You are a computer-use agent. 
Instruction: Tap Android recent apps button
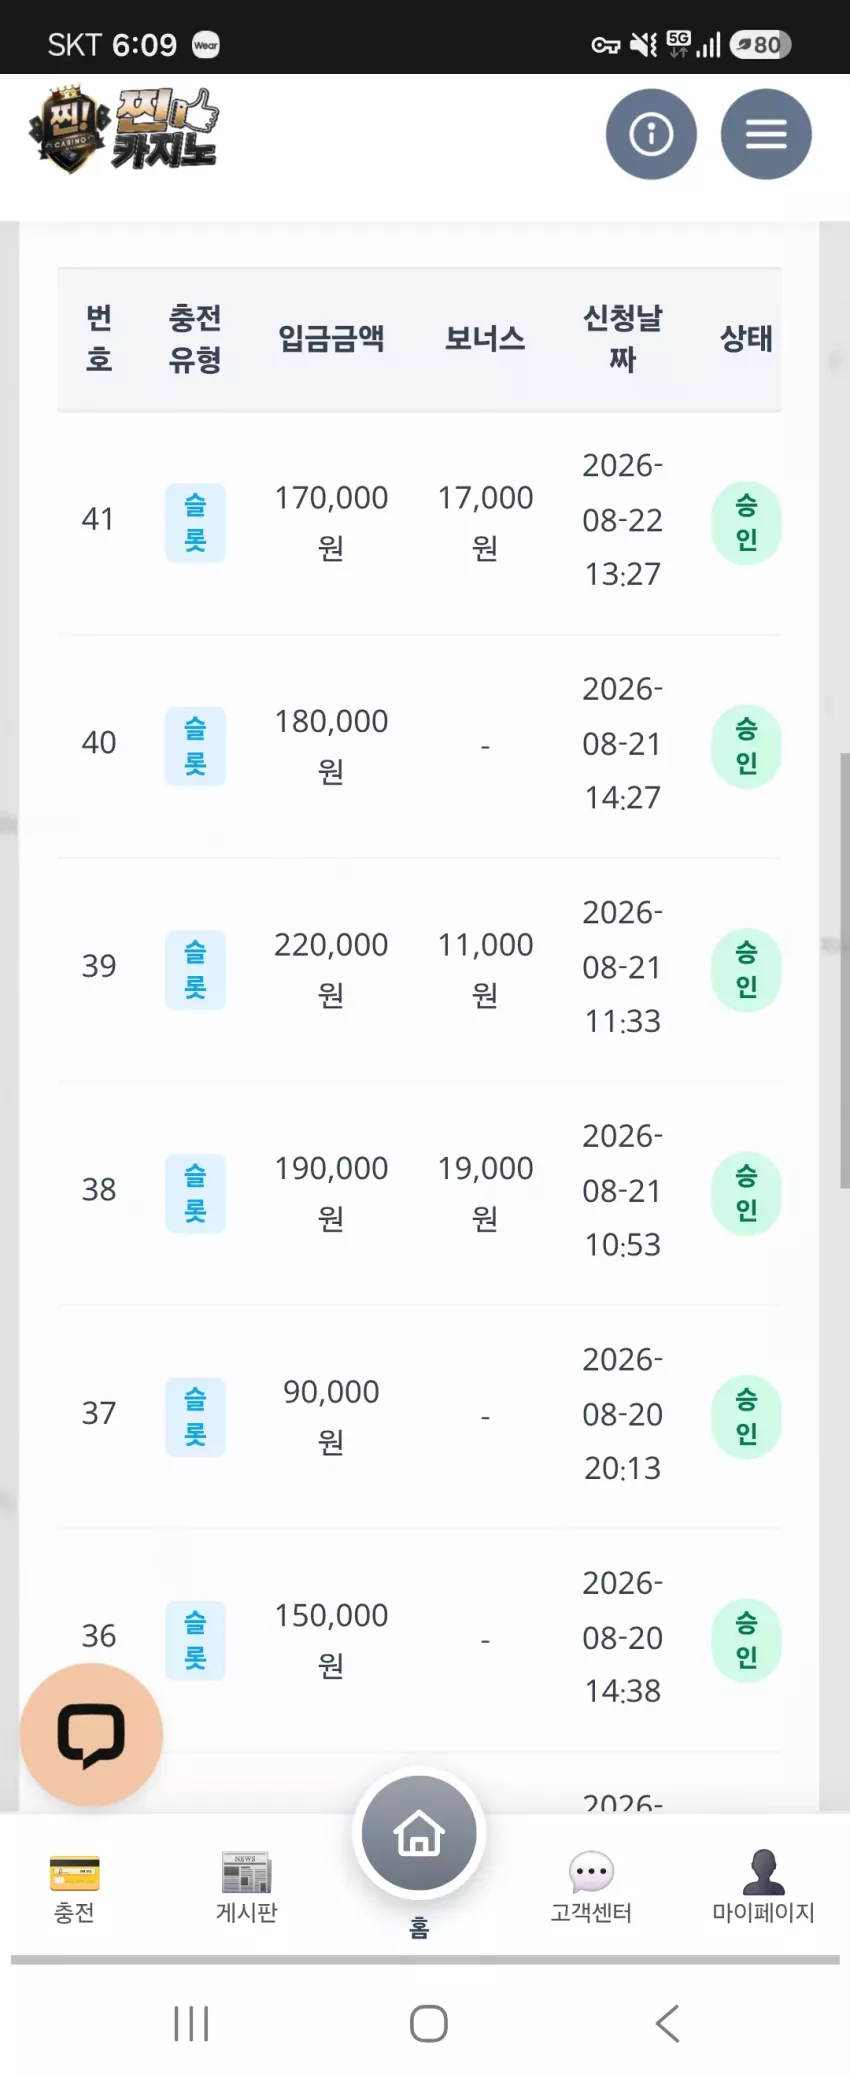point(191,2023)
